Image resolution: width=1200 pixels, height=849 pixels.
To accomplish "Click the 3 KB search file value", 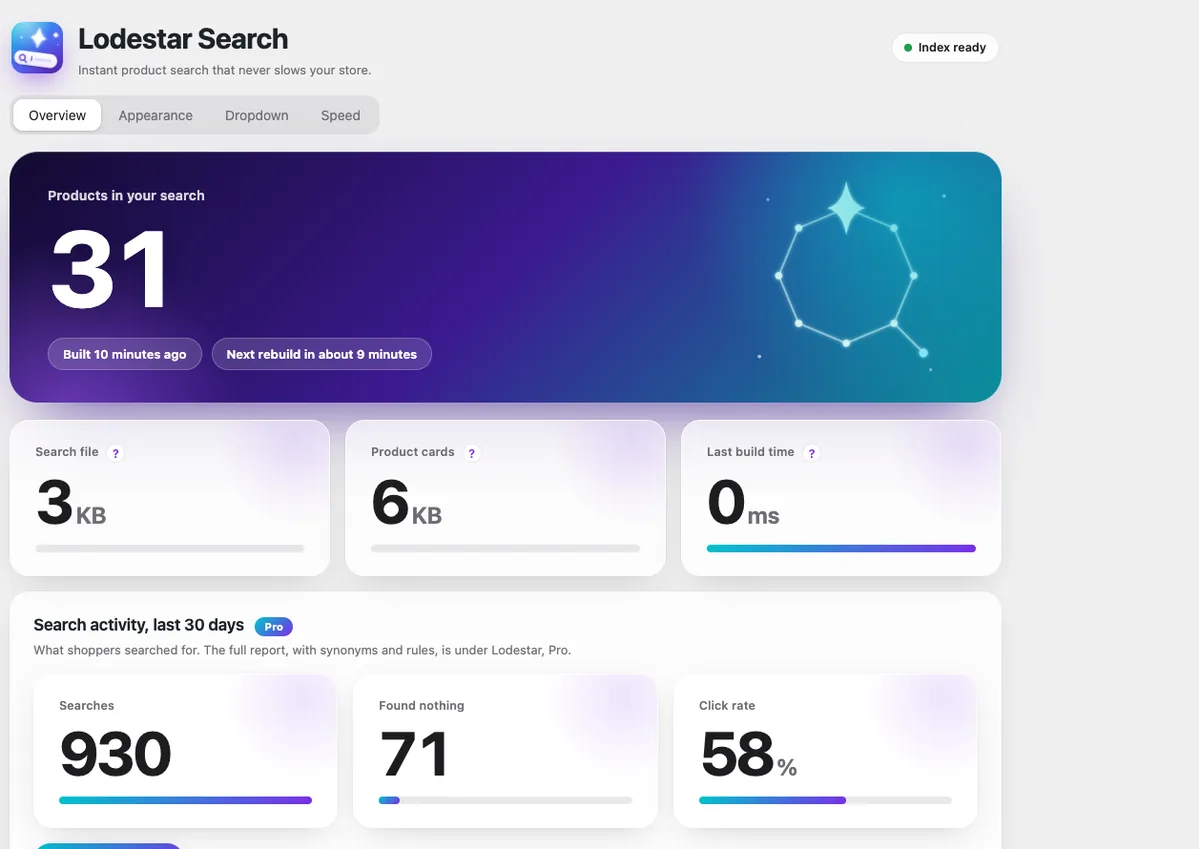I will (x=71, y=503).
